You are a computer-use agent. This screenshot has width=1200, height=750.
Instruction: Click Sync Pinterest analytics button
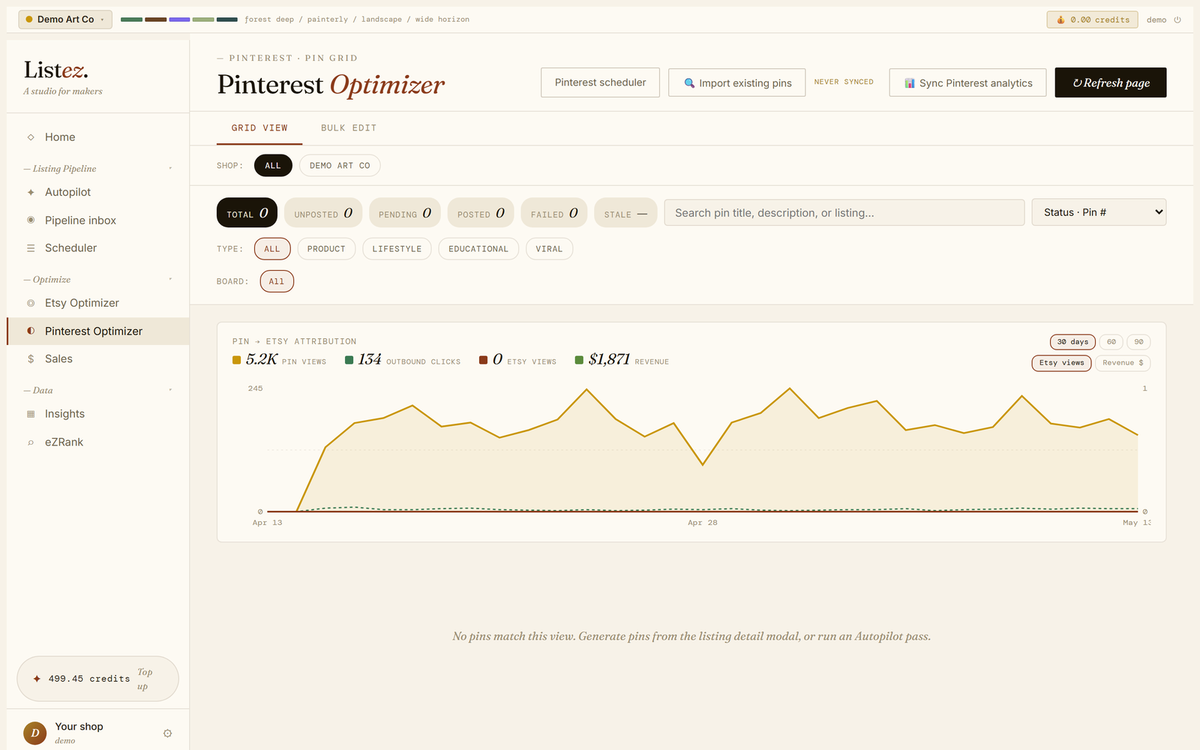pos(968,83)
